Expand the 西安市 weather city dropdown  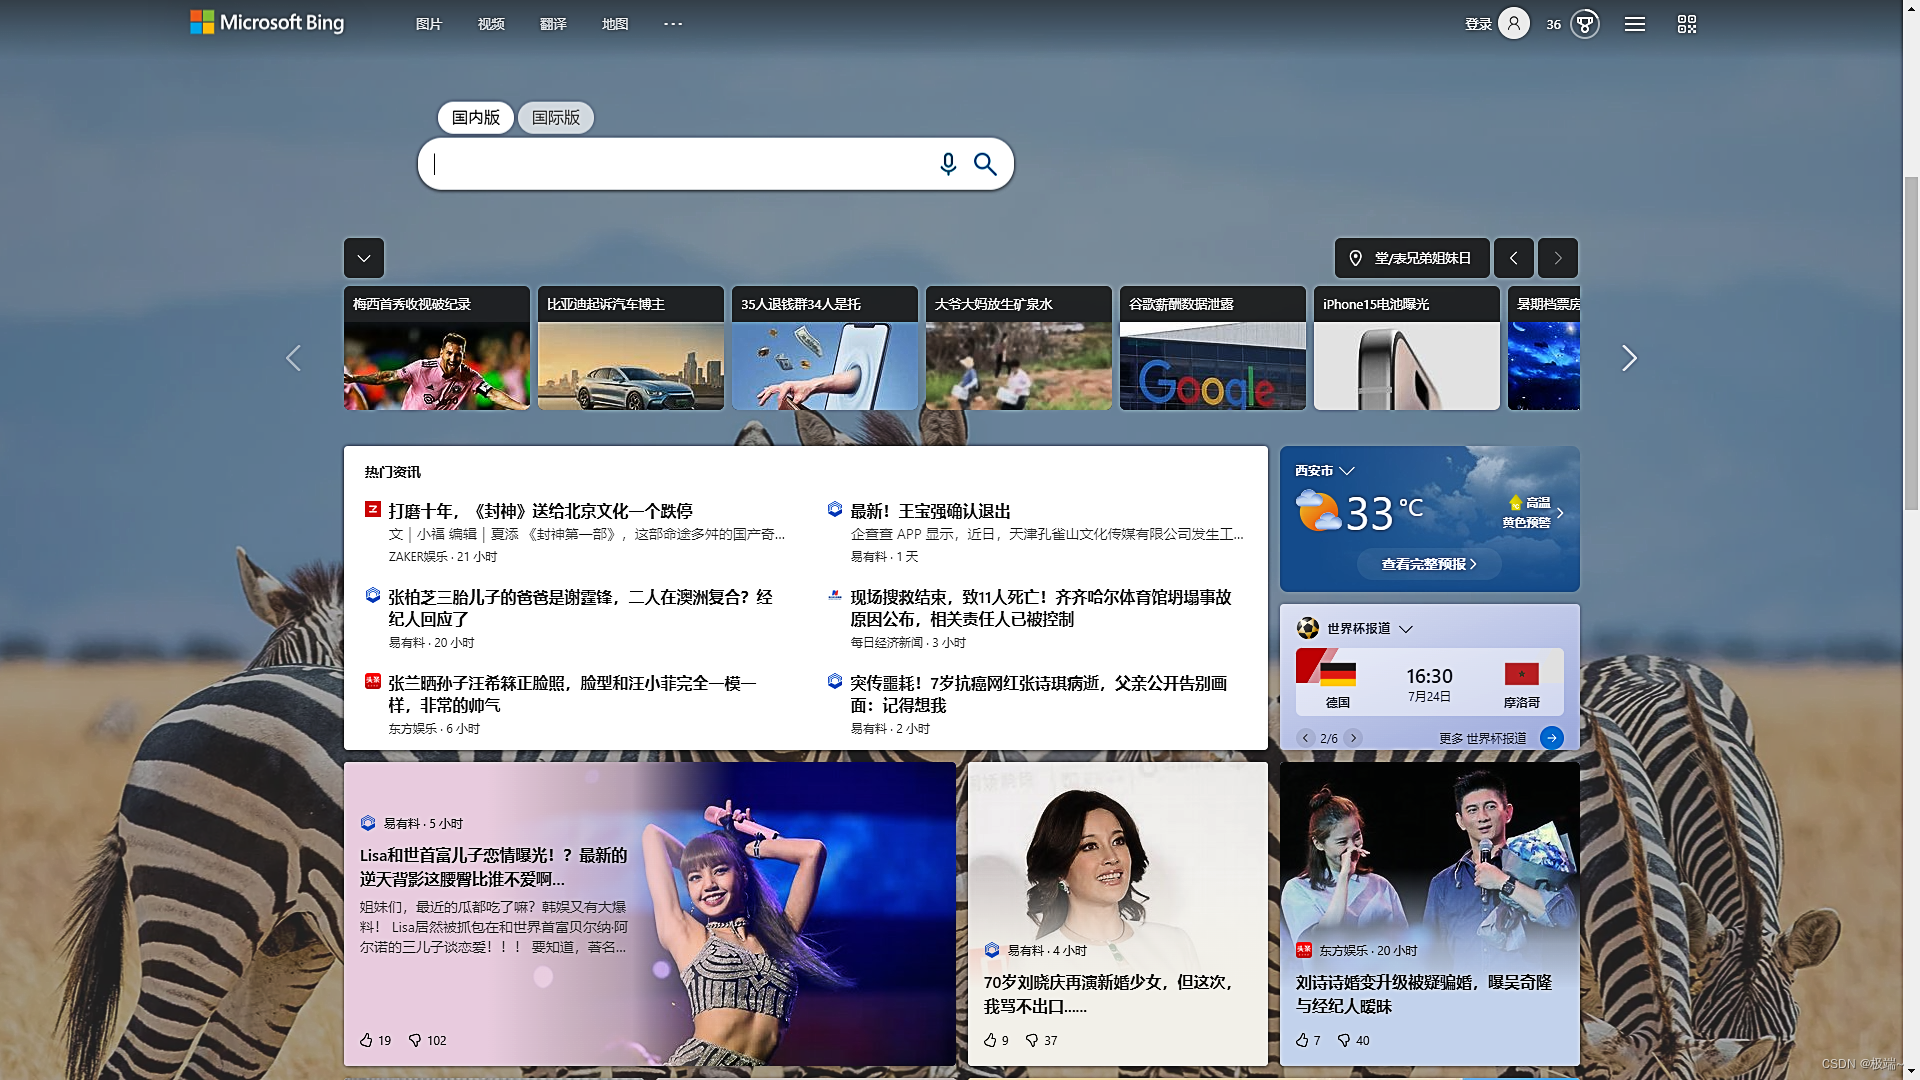click(1346, 471)
